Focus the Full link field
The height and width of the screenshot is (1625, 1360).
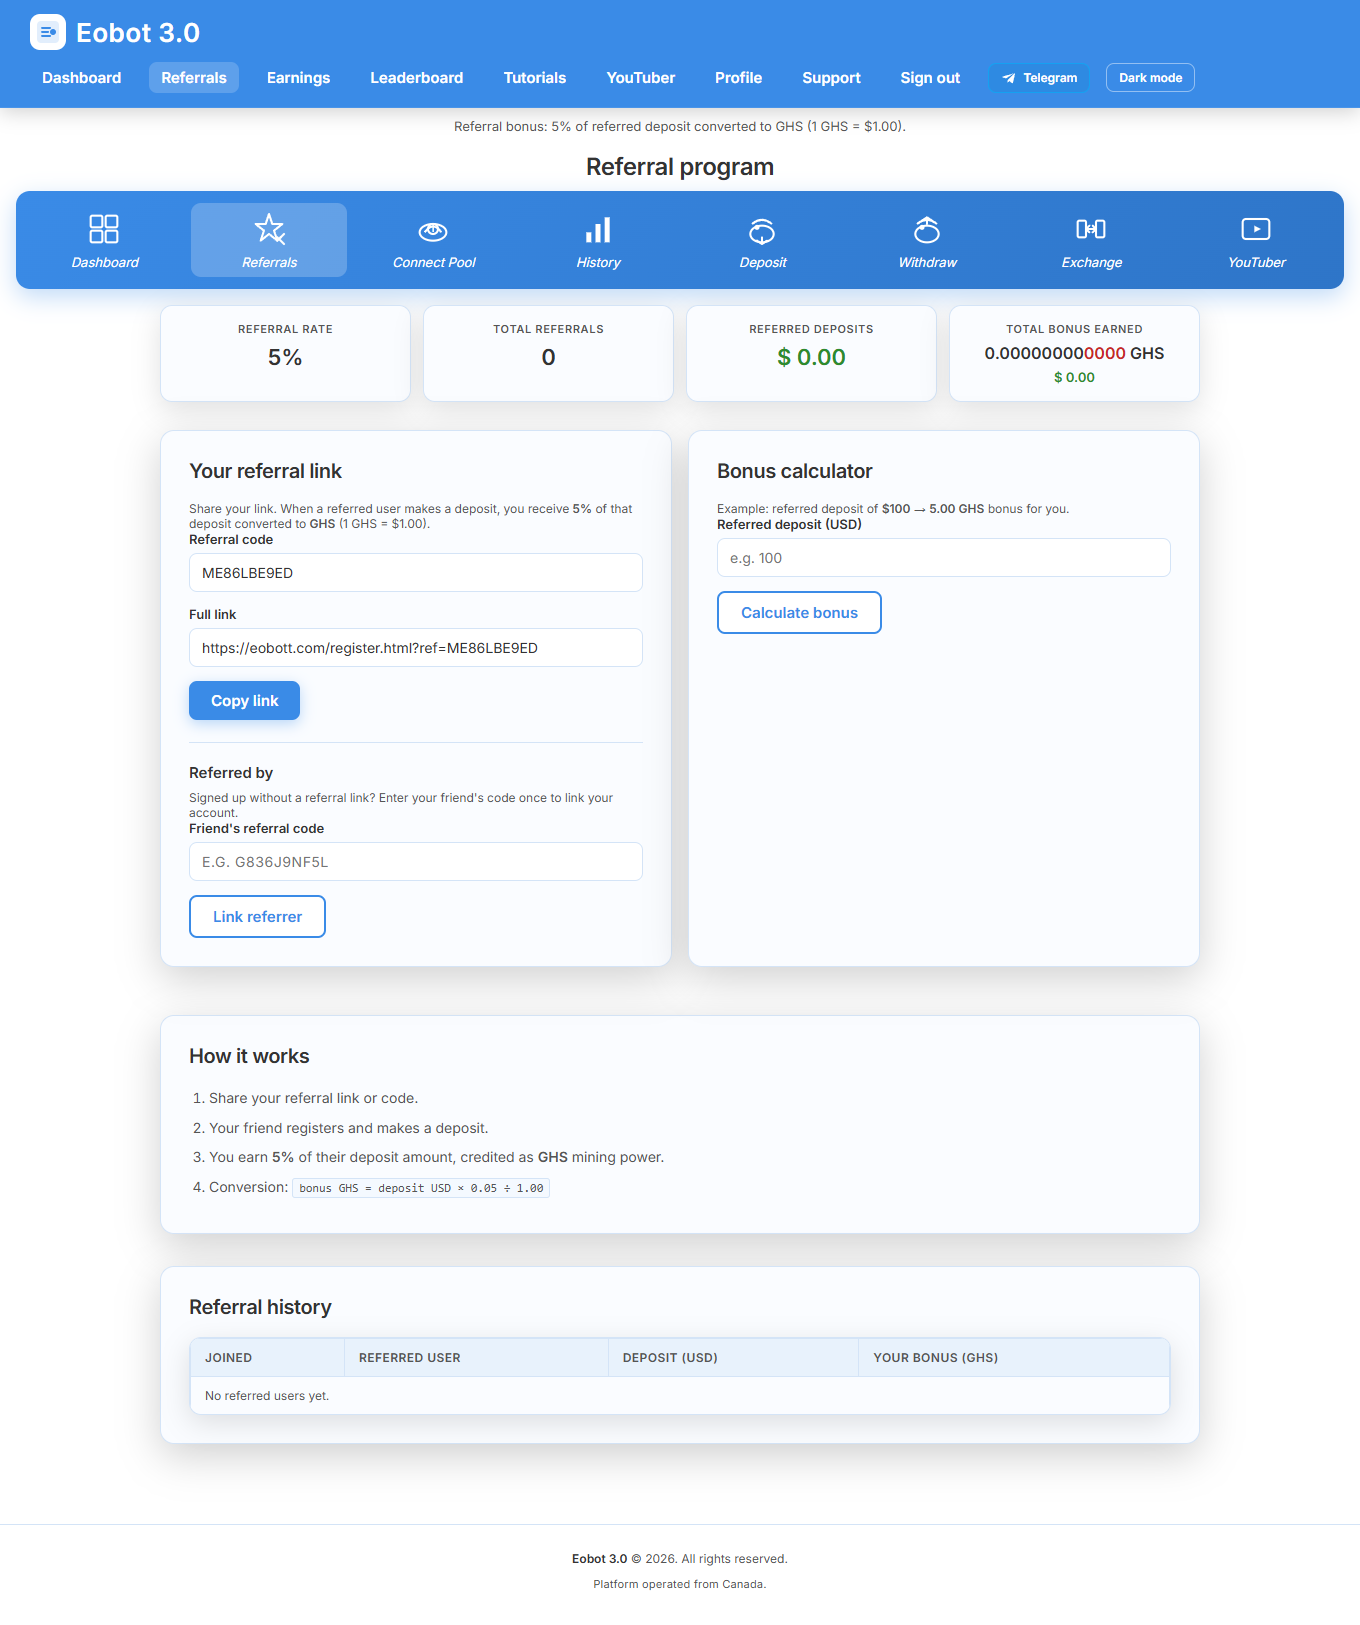coord(416,648)
